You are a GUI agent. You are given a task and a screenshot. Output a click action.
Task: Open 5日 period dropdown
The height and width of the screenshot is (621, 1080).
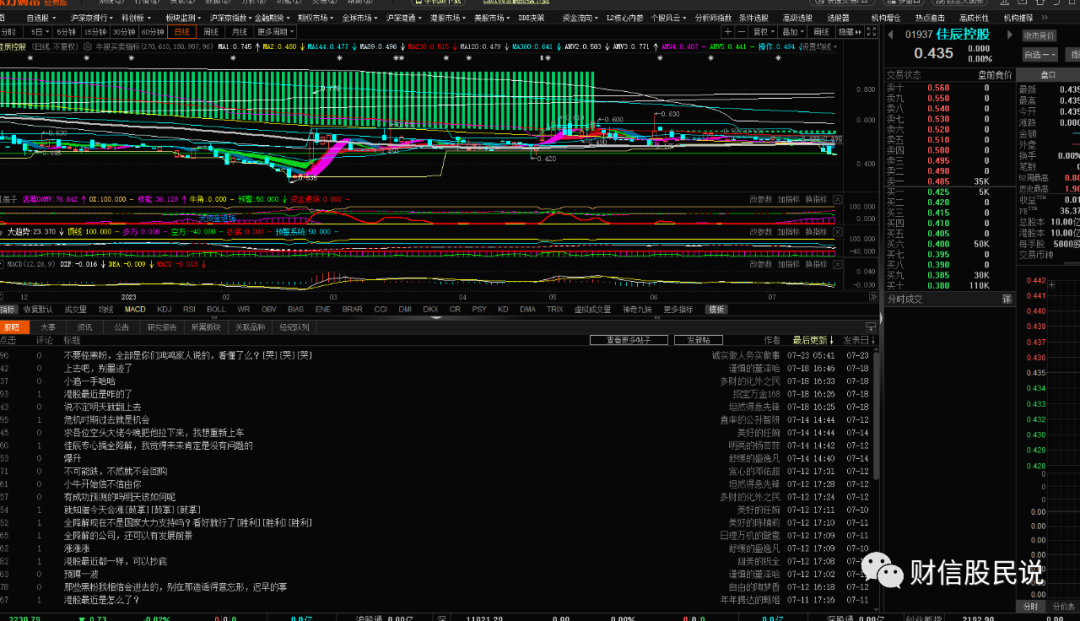39,32
